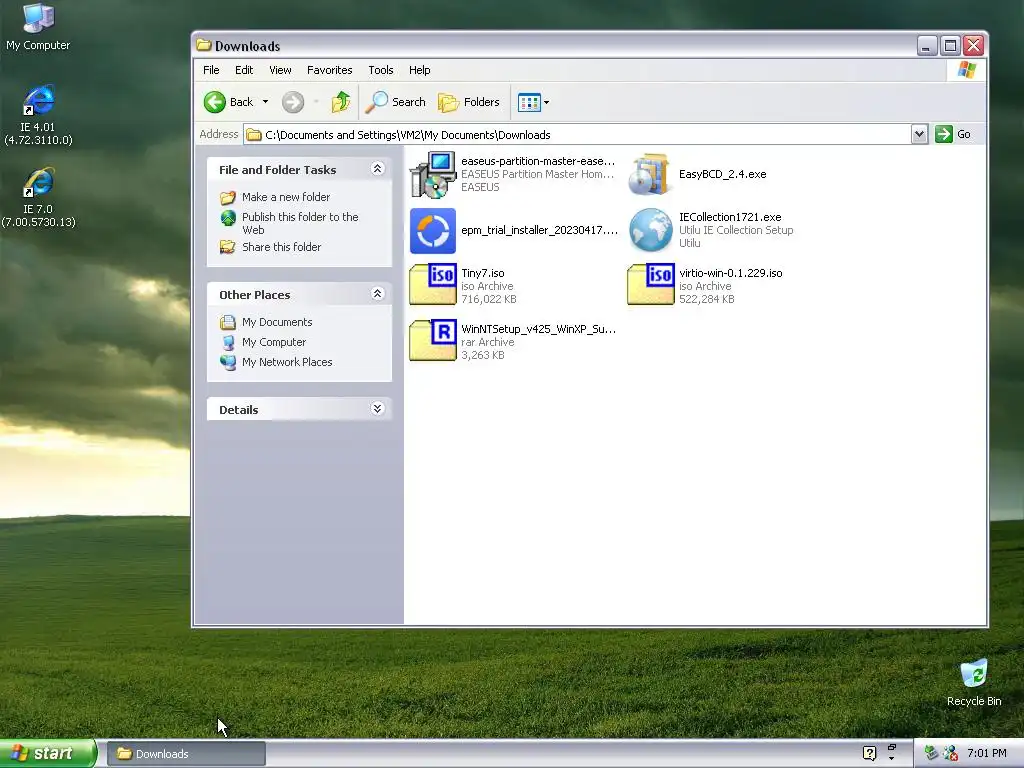
Task: Select the IE 4.01 desktop shortcut
Action: (x=38, y=115)
